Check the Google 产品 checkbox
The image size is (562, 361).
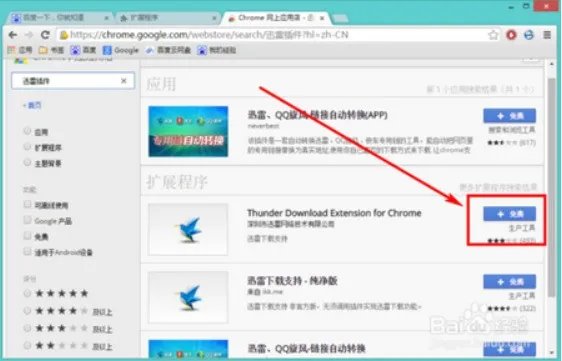click(x=27, y=220)
